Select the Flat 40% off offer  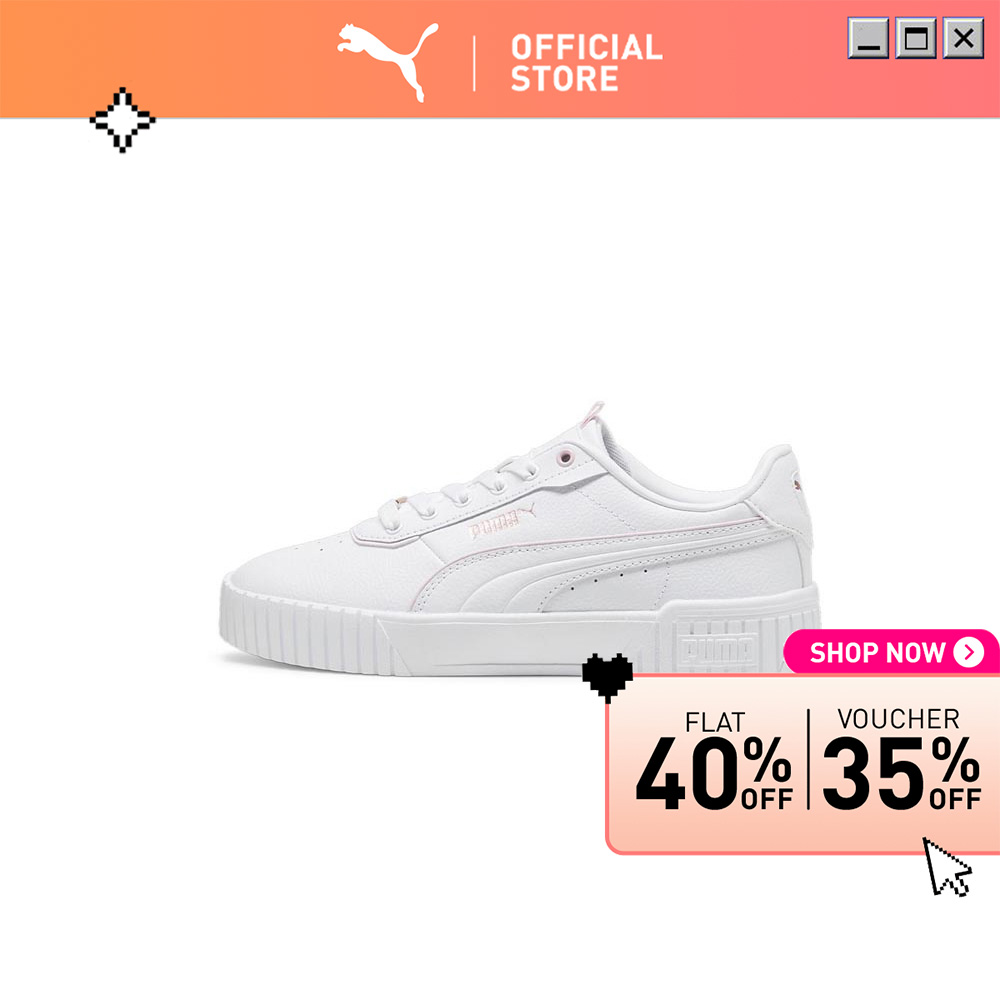[x=714, y=761]
